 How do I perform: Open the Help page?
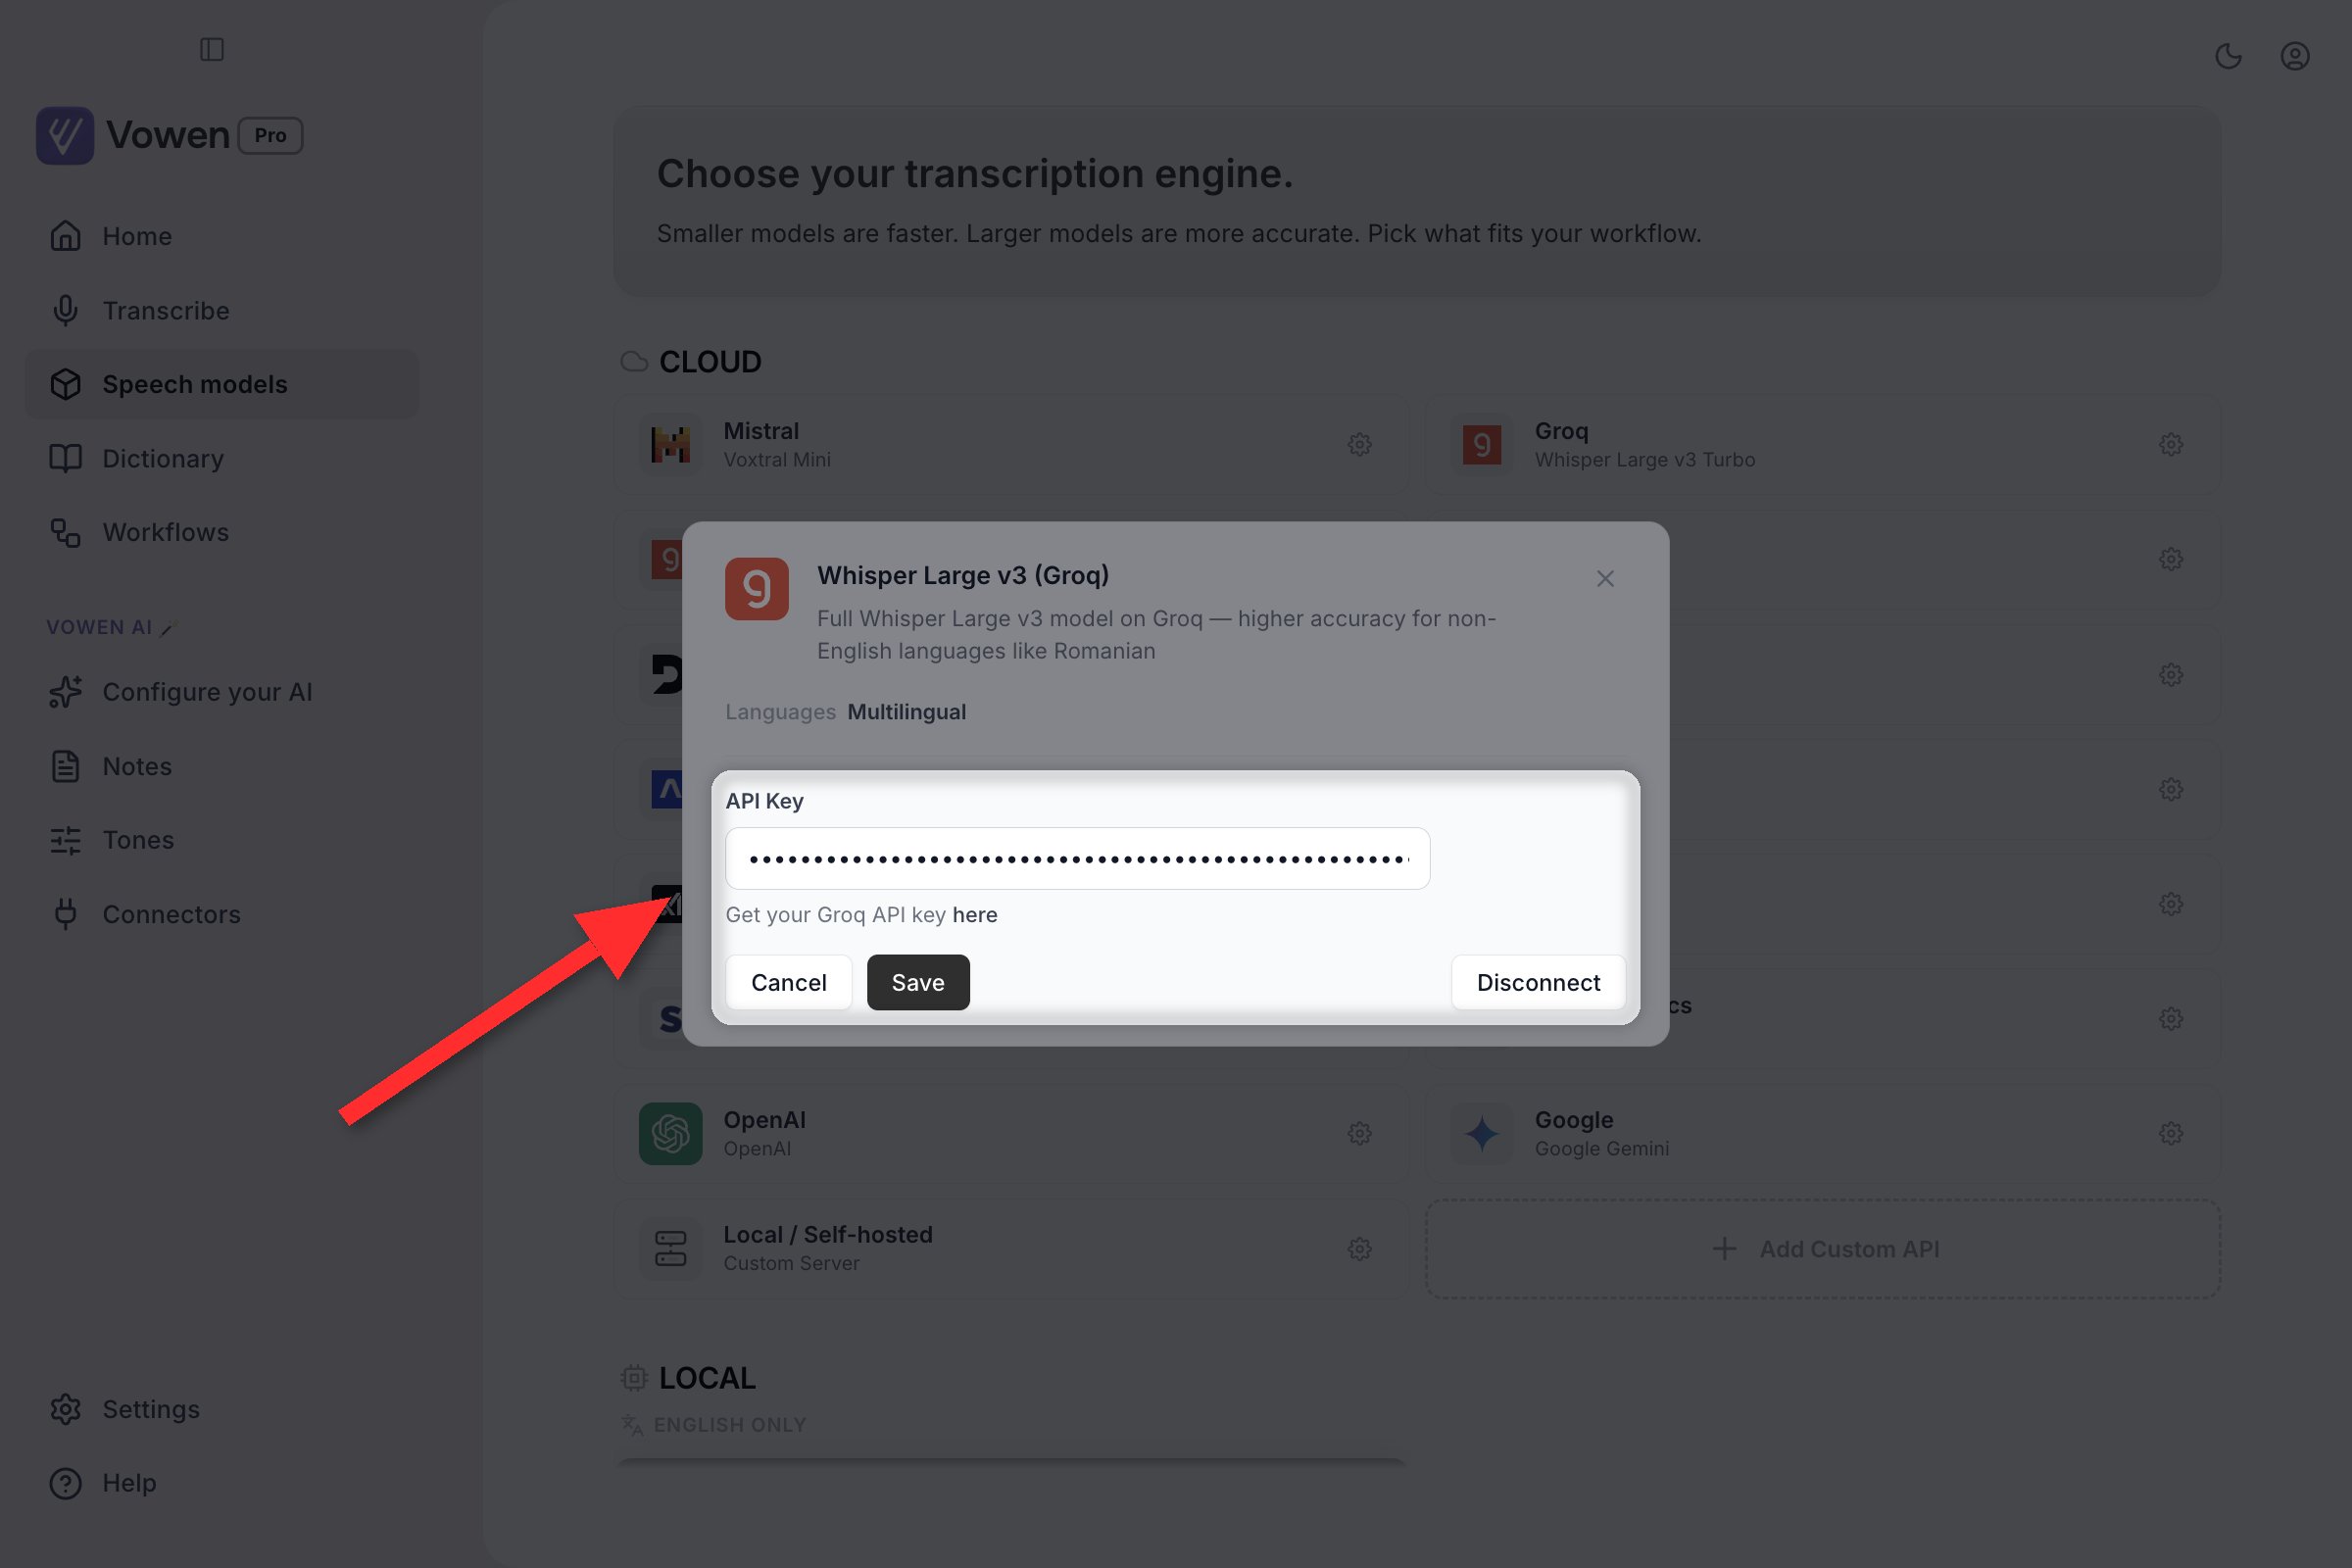pos(222,1483)
